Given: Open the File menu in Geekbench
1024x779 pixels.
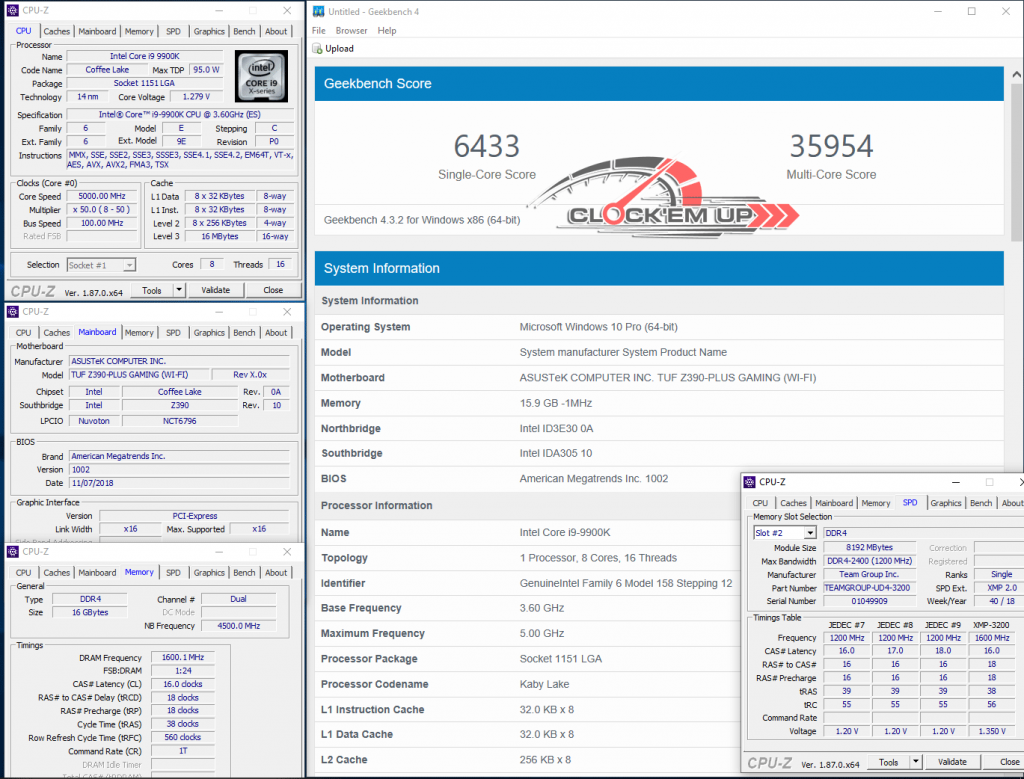Looking at the screenshot, I should coord(319,31).
